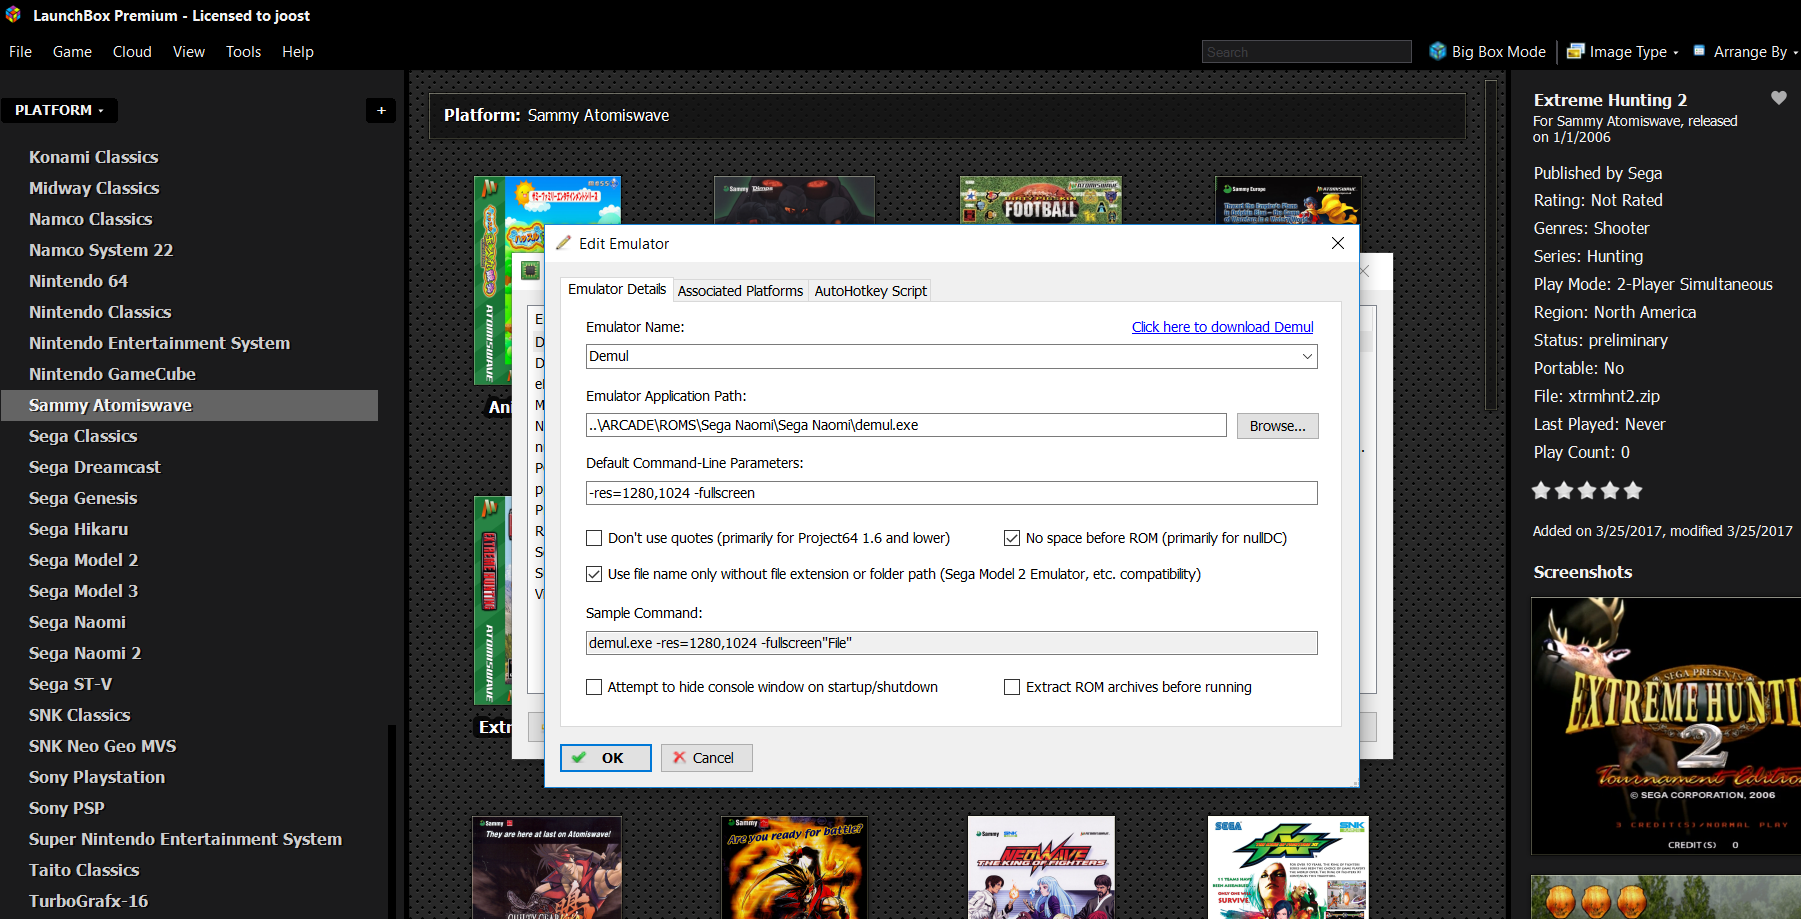Select SNK Neo Geo MVS platform
Image resolution: width=1801 pixels, height=919 pixels.
pyautogui.click(x=102, y=746)
